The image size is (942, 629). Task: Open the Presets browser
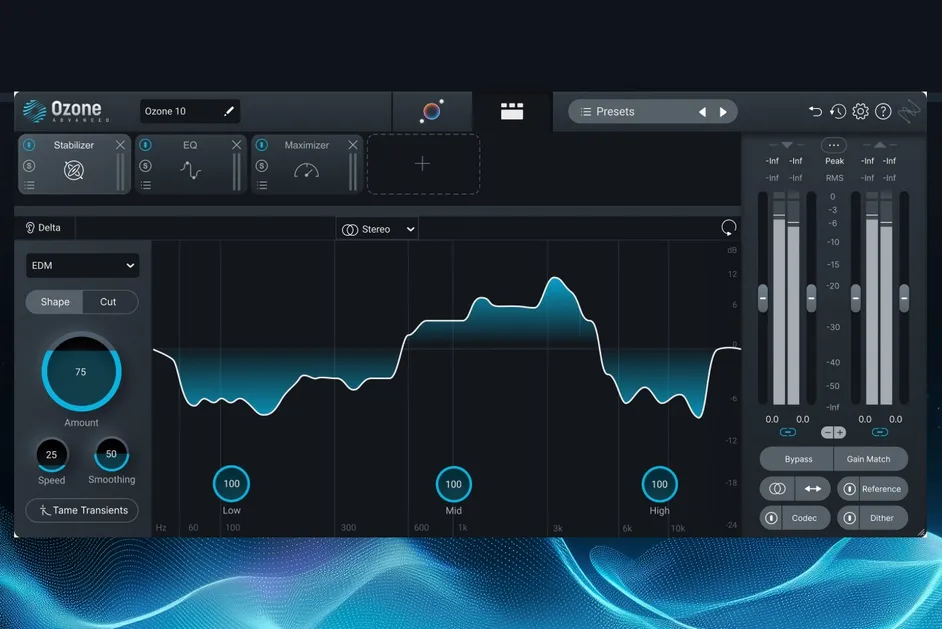click(631, 112)
